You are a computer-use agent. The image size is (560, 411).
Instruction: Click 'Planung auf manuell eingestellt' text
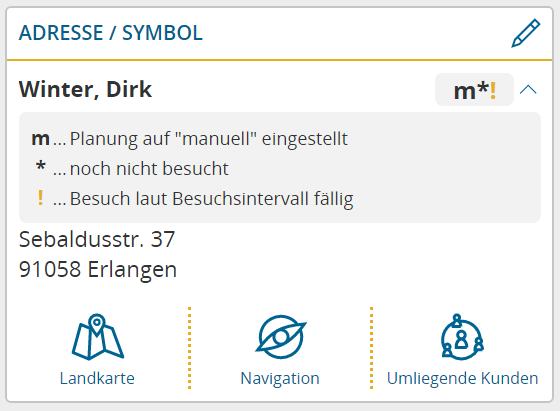[x=209, y=139]
